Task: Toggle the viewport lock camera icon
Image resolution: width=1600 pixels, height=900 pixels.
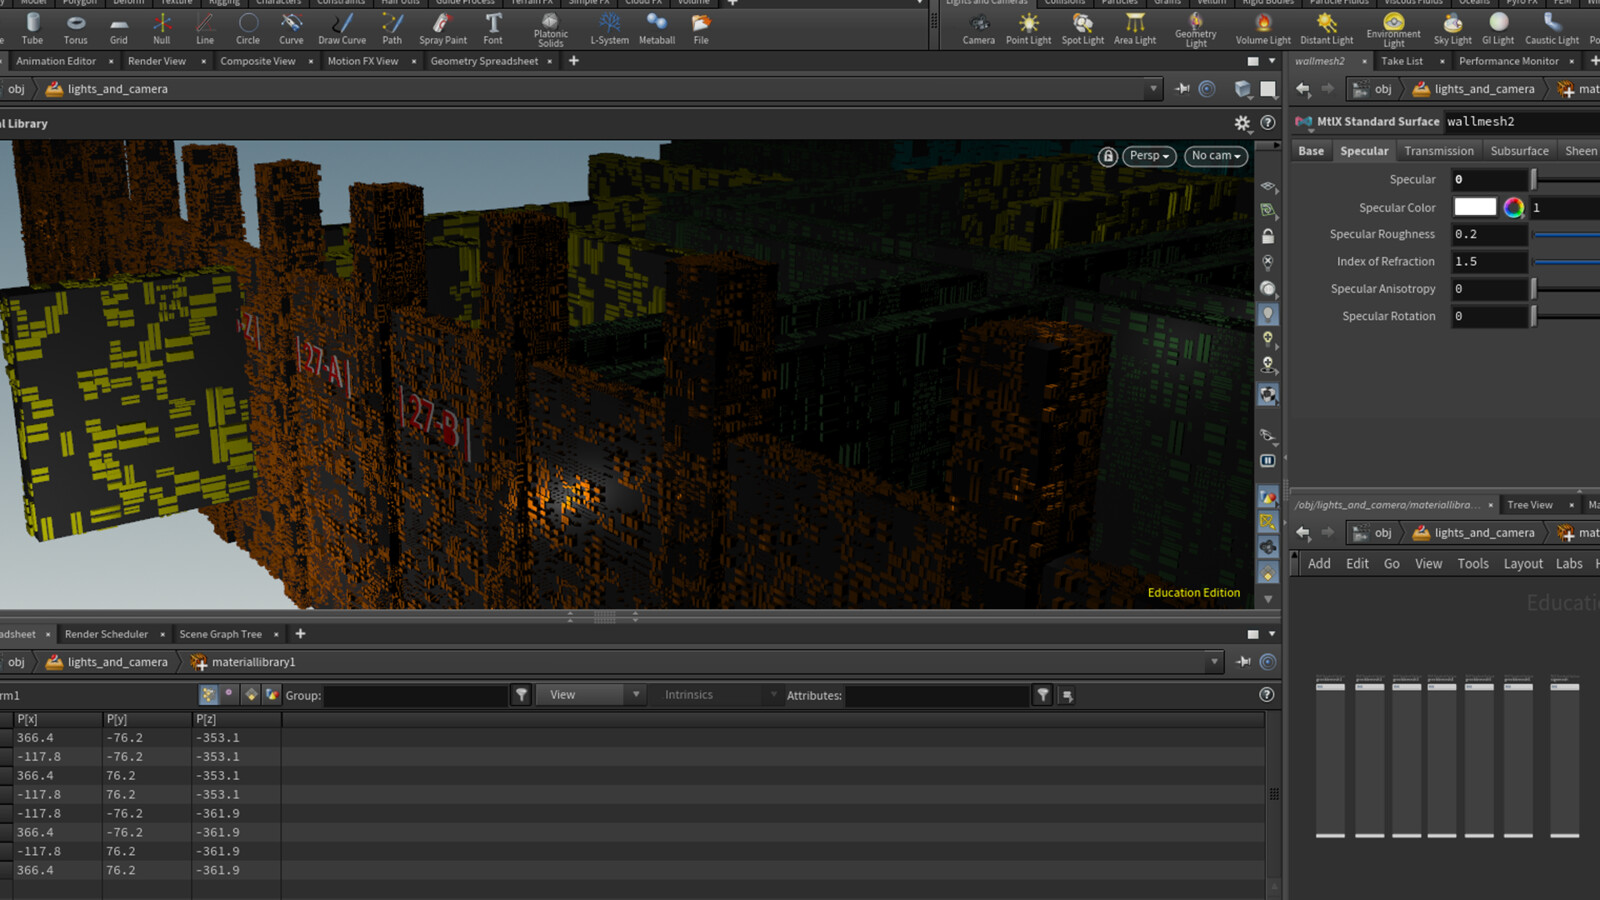Action: (1108, 156)
